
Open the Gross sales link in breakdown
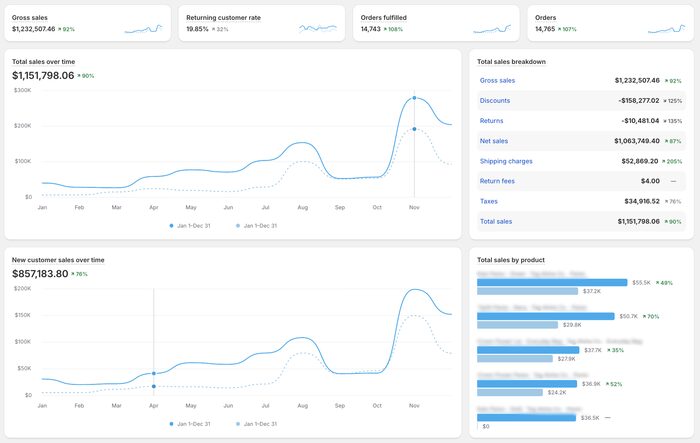(x=497, y=80)
